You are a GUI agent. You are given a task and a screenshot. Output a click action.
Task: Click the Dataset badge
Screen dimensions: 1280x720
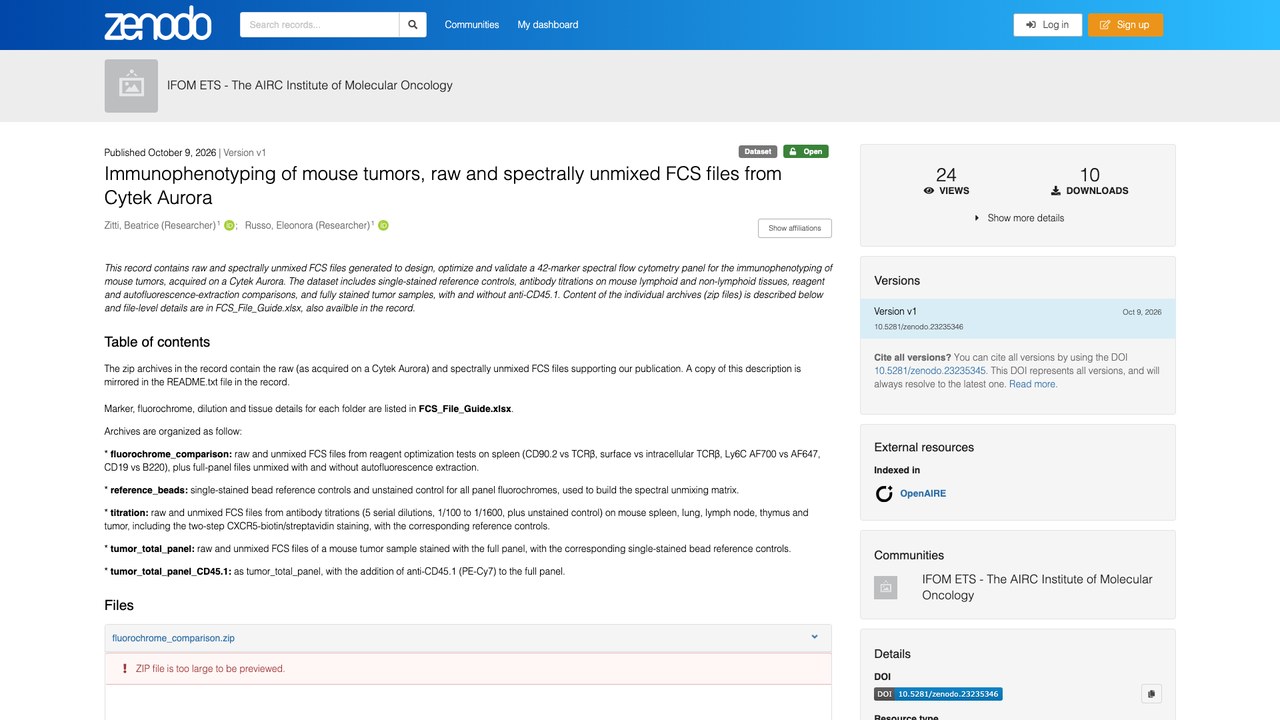click(x=758, y=152)
